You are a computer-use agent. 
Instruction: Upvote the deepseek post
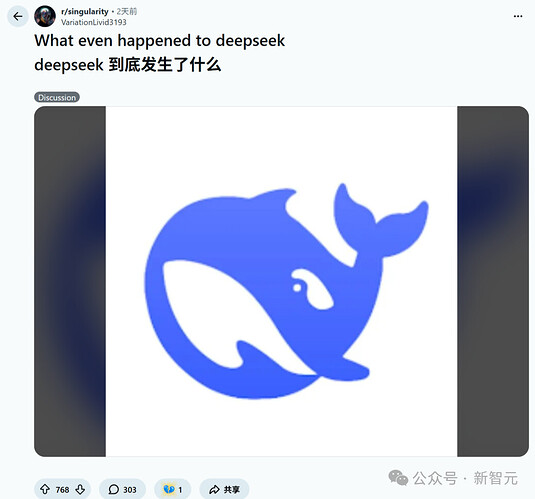45,489
